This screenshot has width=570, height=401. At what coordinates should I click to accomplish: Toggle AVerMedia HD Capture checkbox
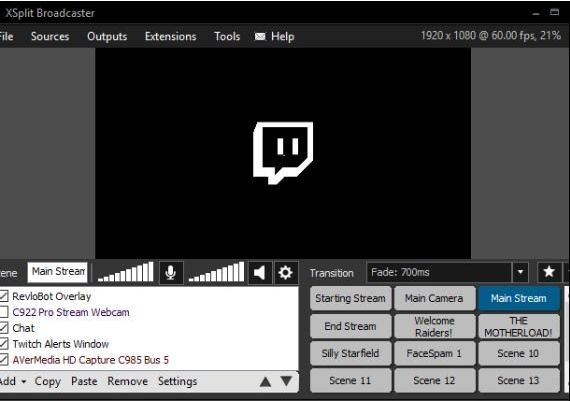click(x=4, y=360)
